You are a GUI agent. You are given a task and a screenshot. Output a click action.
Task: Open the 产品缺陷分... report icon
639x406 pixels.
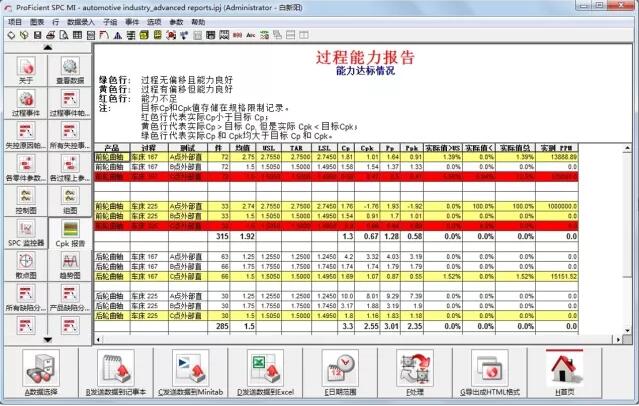pyautogui.click(x=70, y=298)
